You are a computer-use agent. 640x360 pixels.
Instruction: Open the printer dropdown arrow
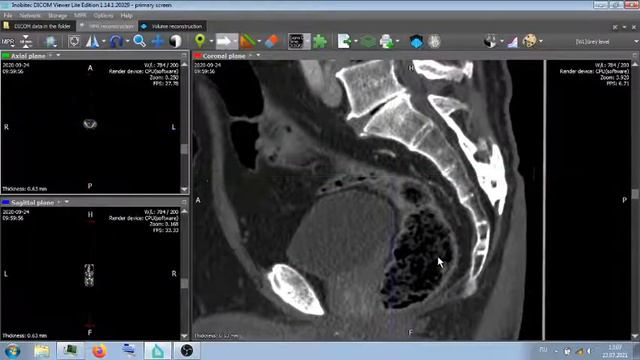click(397, 42)
